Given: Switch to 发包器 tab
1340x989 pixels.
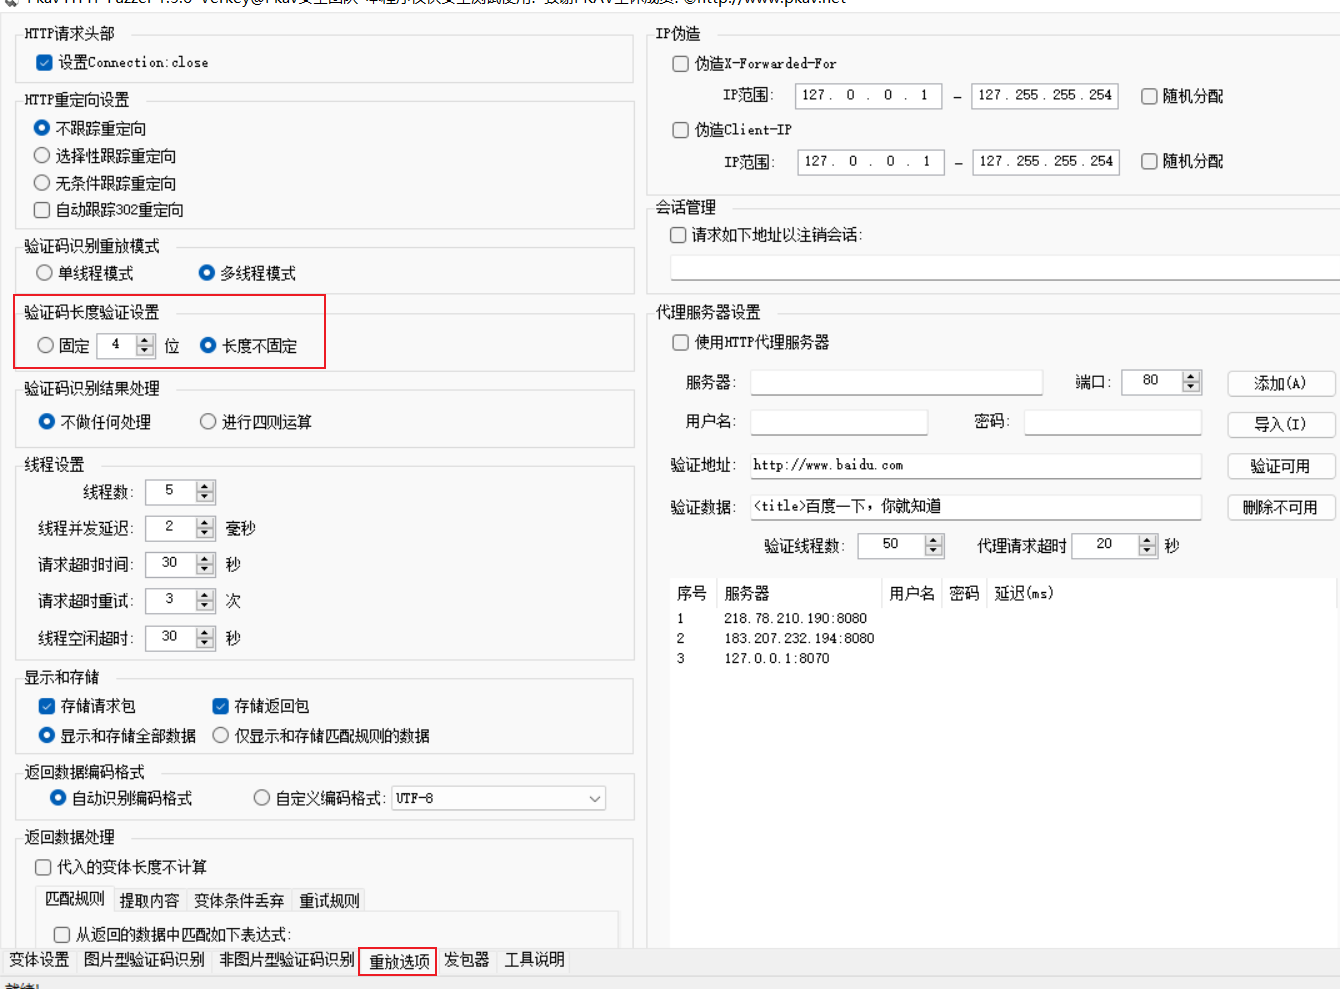Looking at the screenshot, I should pyautogui.click(x=467, y=960).
